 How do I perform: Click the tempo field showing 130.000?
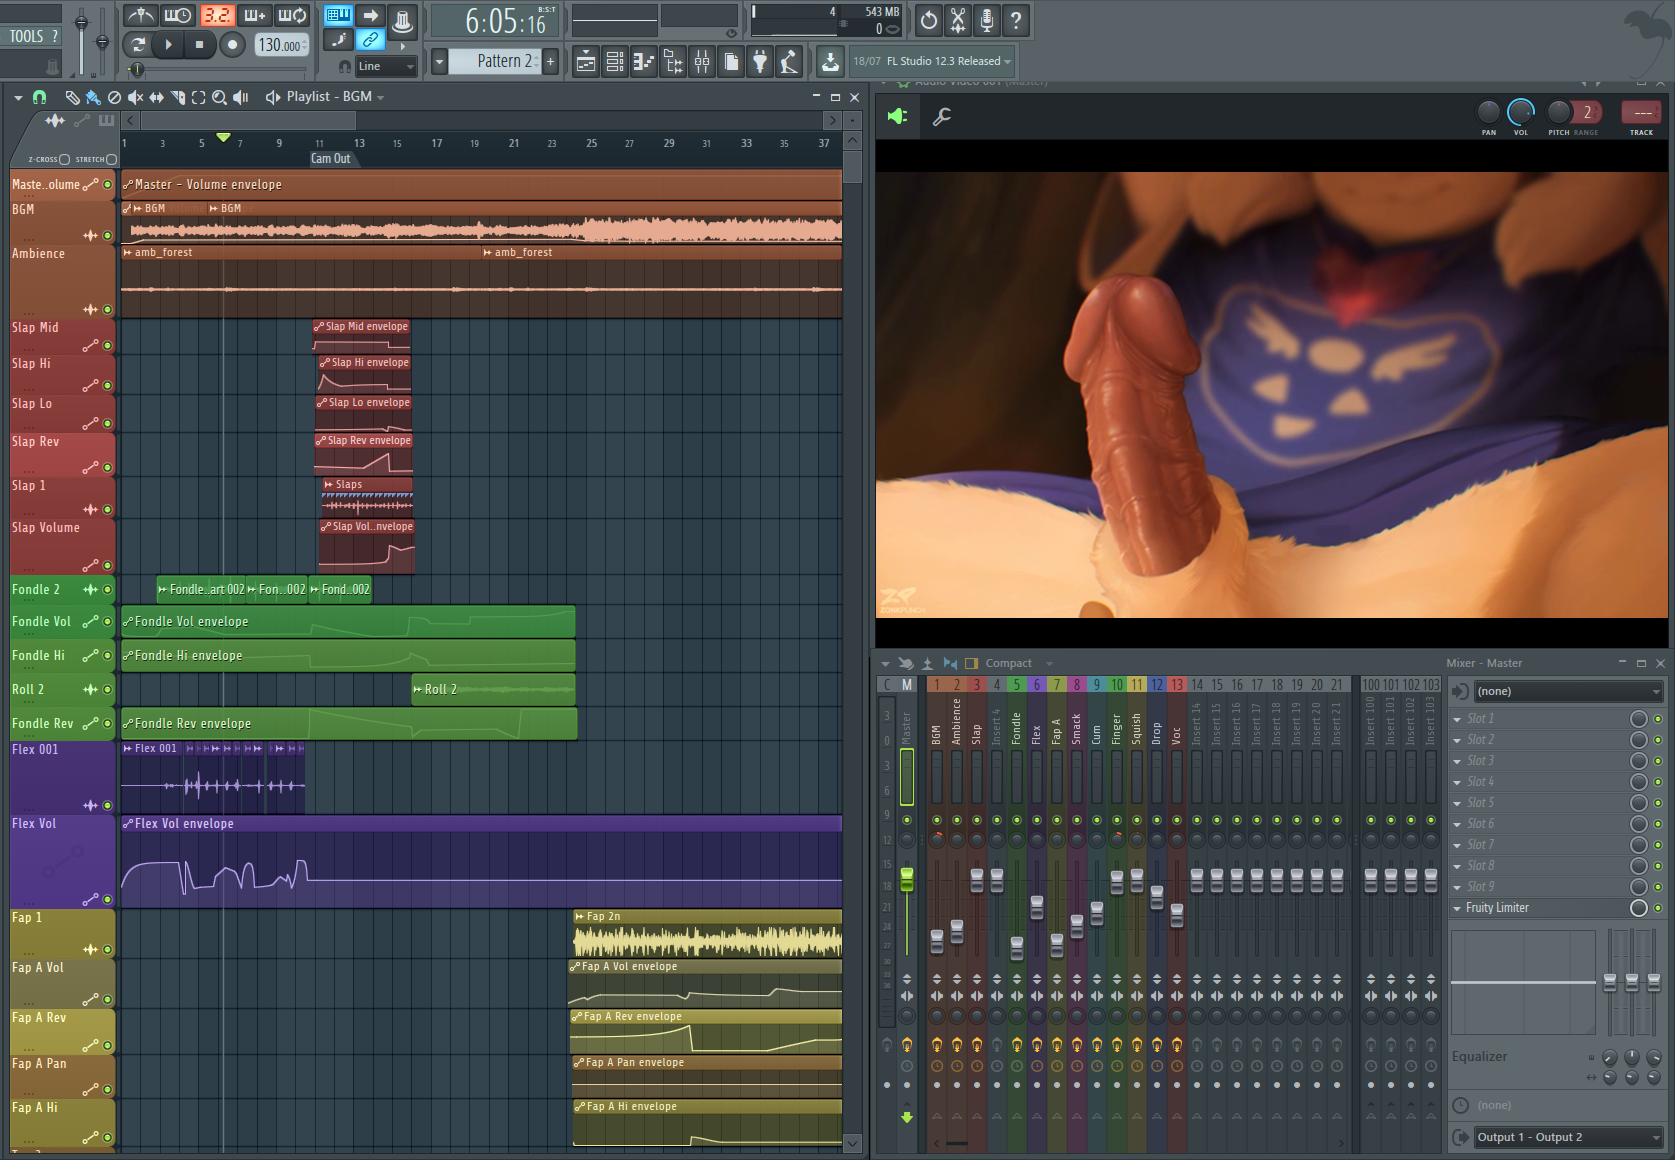[x=281, y=45]
